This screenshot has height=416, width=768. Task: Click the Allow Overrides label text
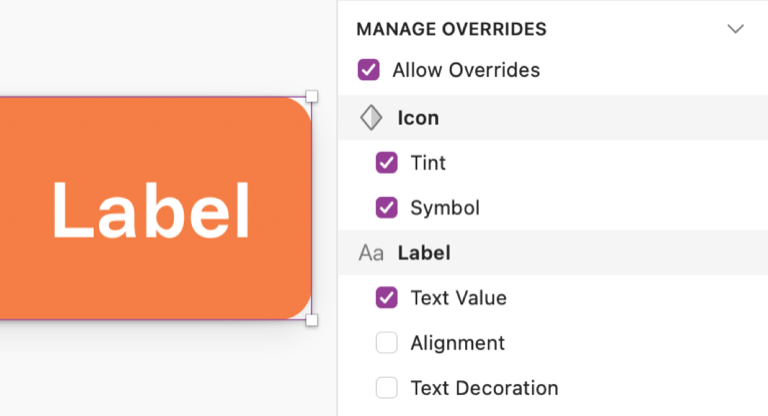[x=466, y=70]
